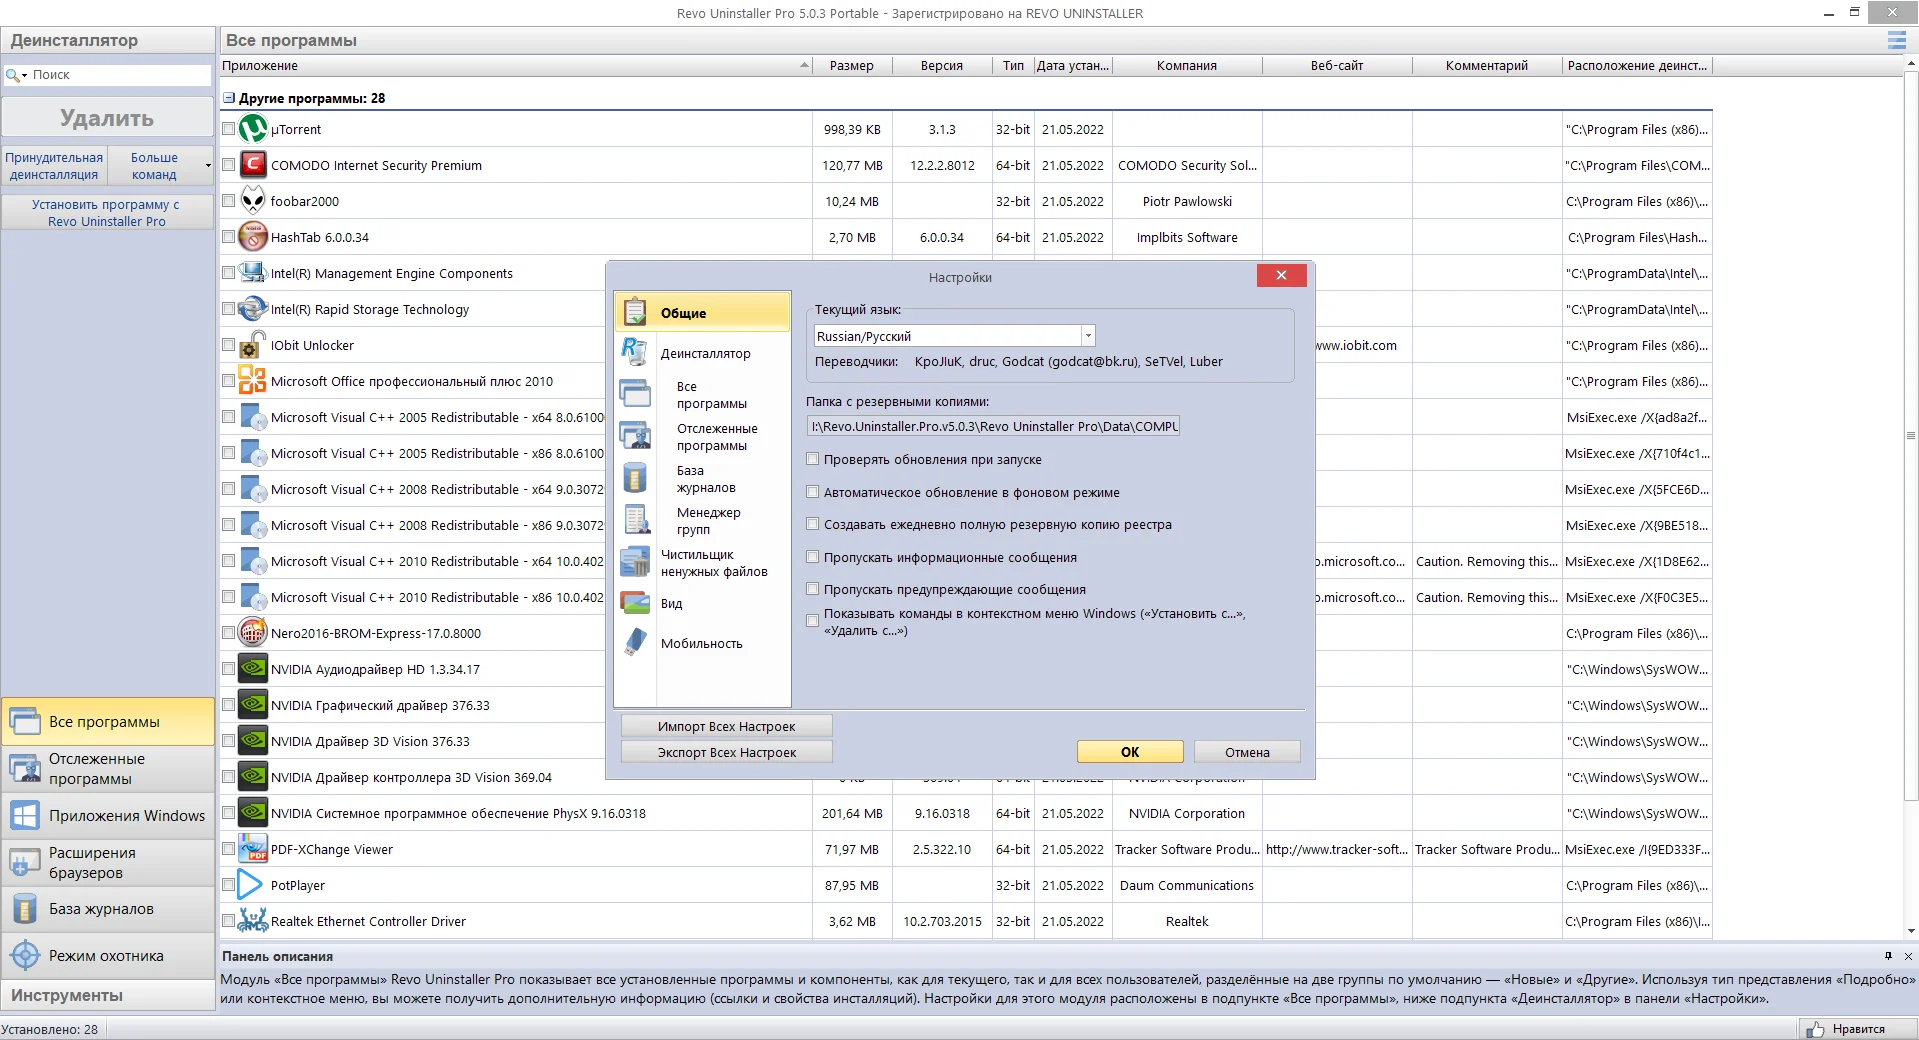The width and height of the screenshot is (1919, 1040).
Task: Click Экспорт Всех Настроек button
Action: point(727,752)
